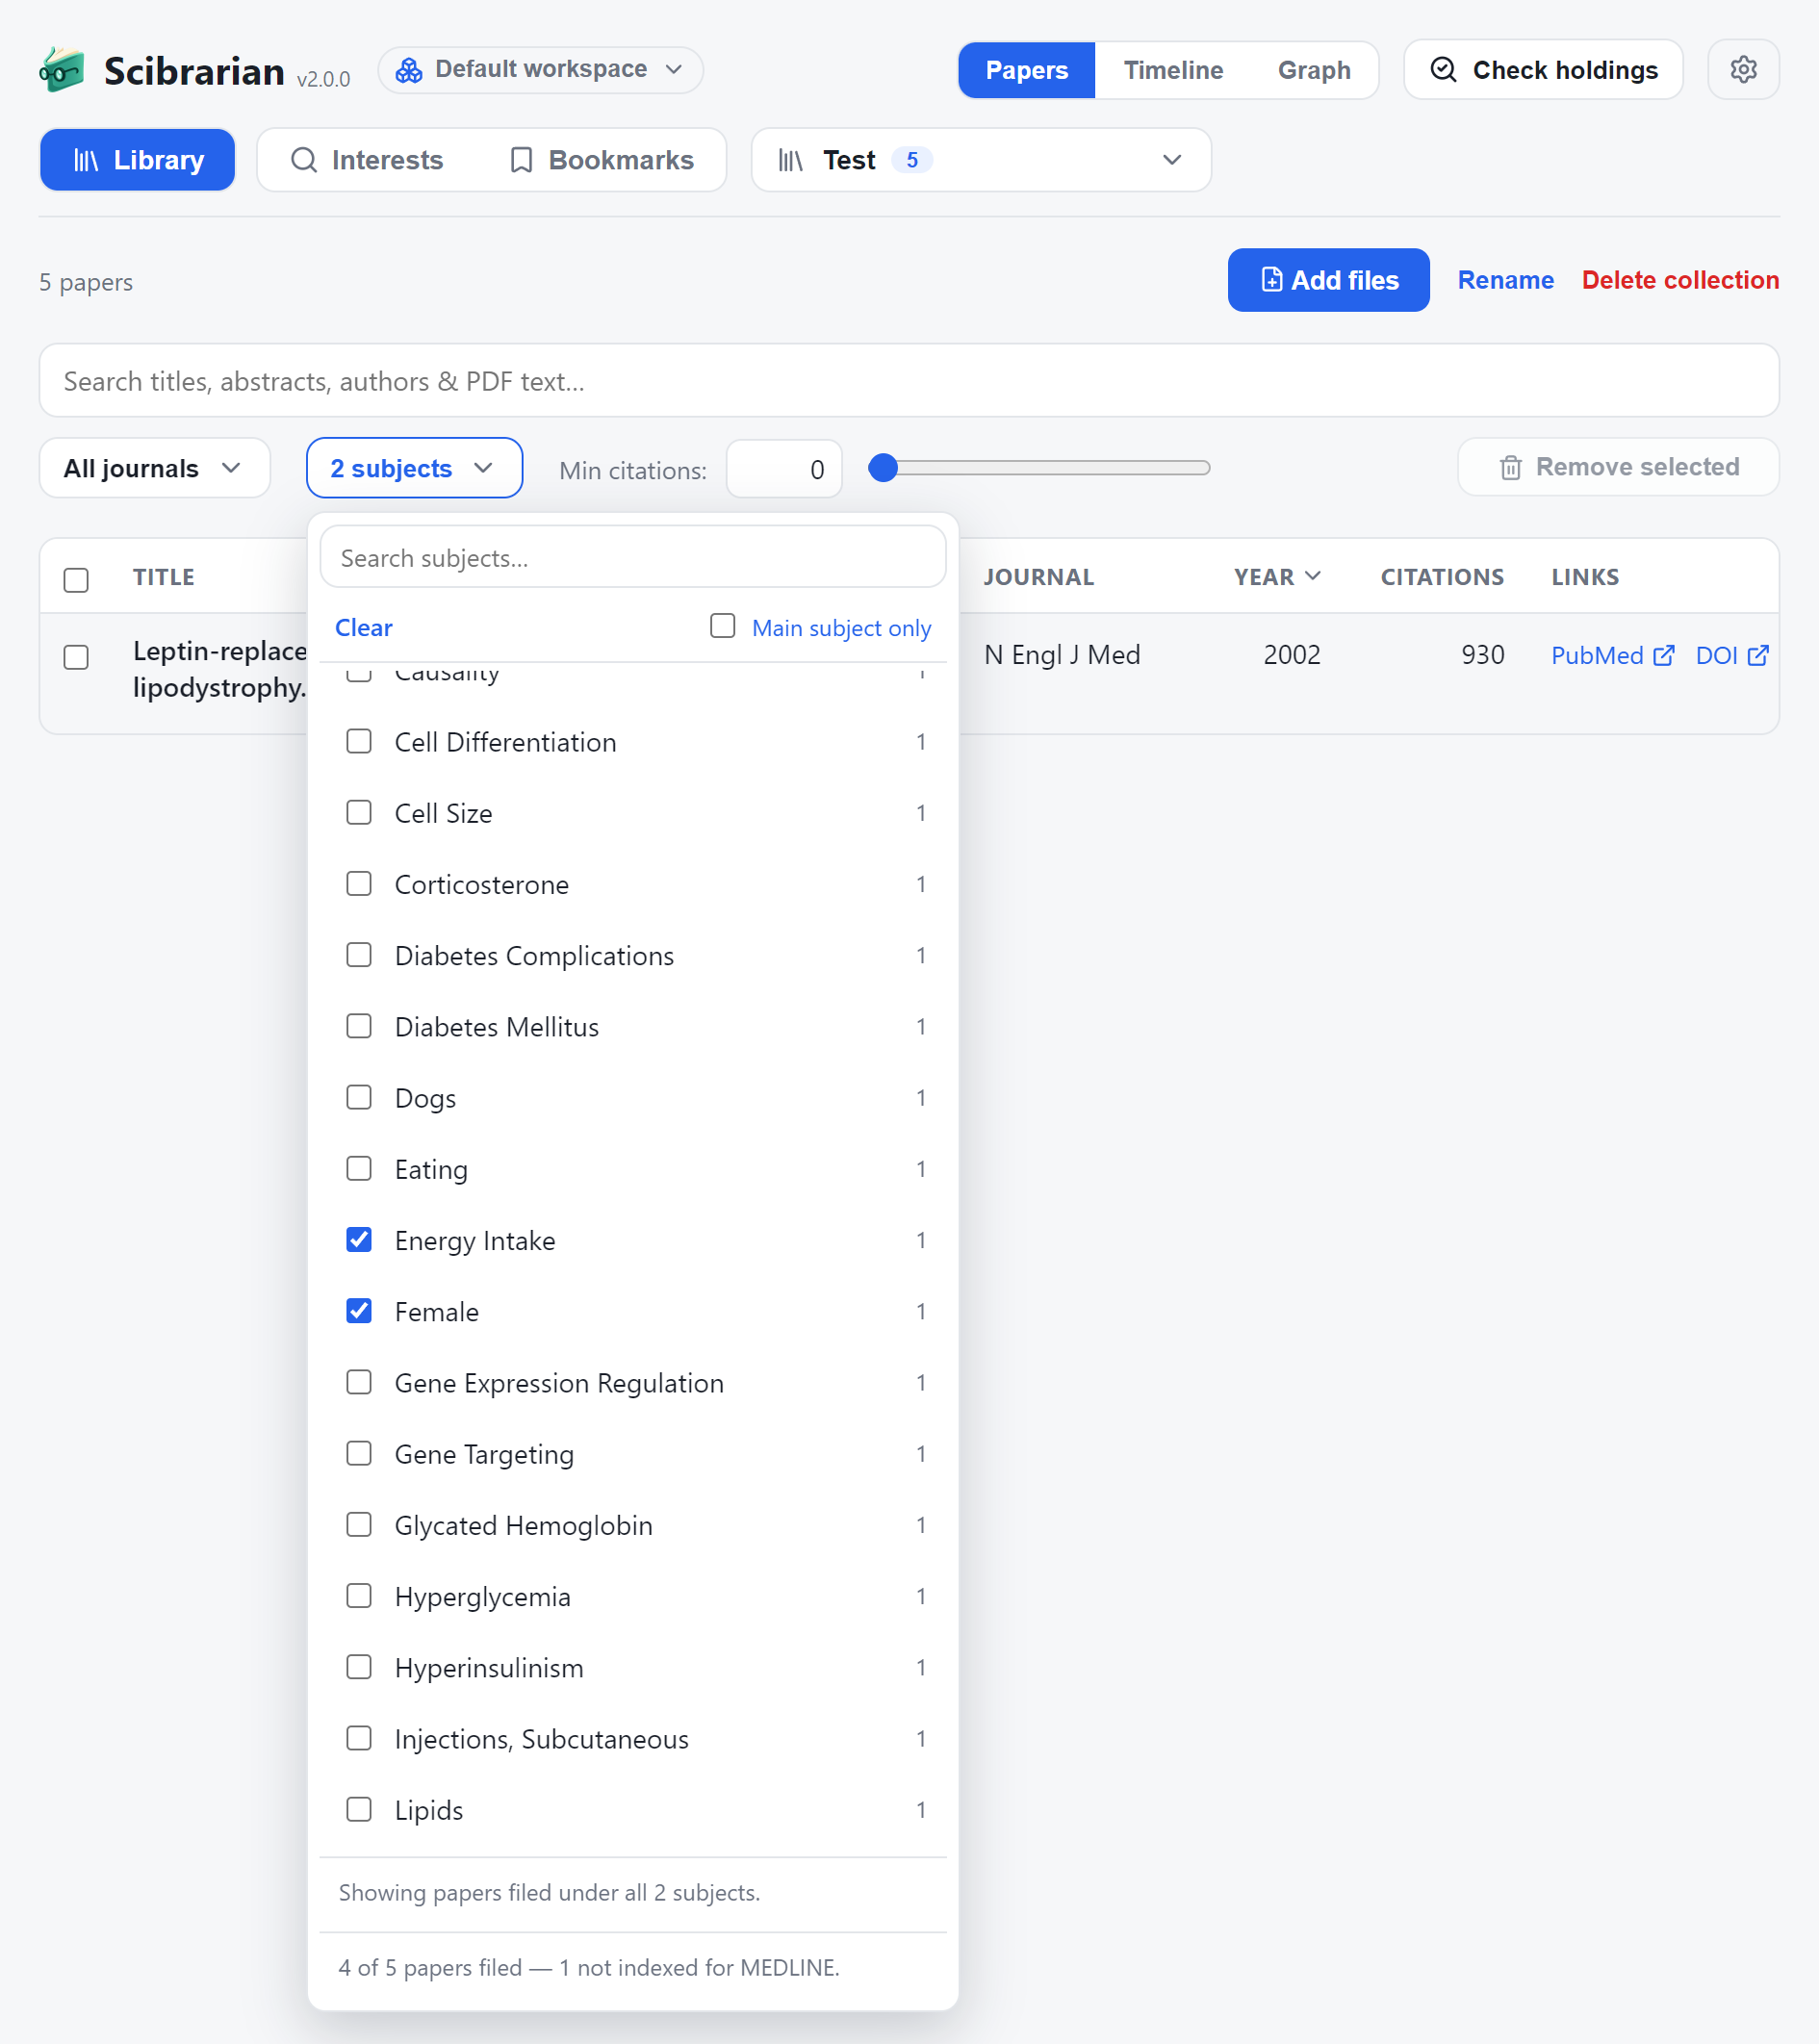
Task: Click the Add files document icon
Action: (x=1271, y=280)
